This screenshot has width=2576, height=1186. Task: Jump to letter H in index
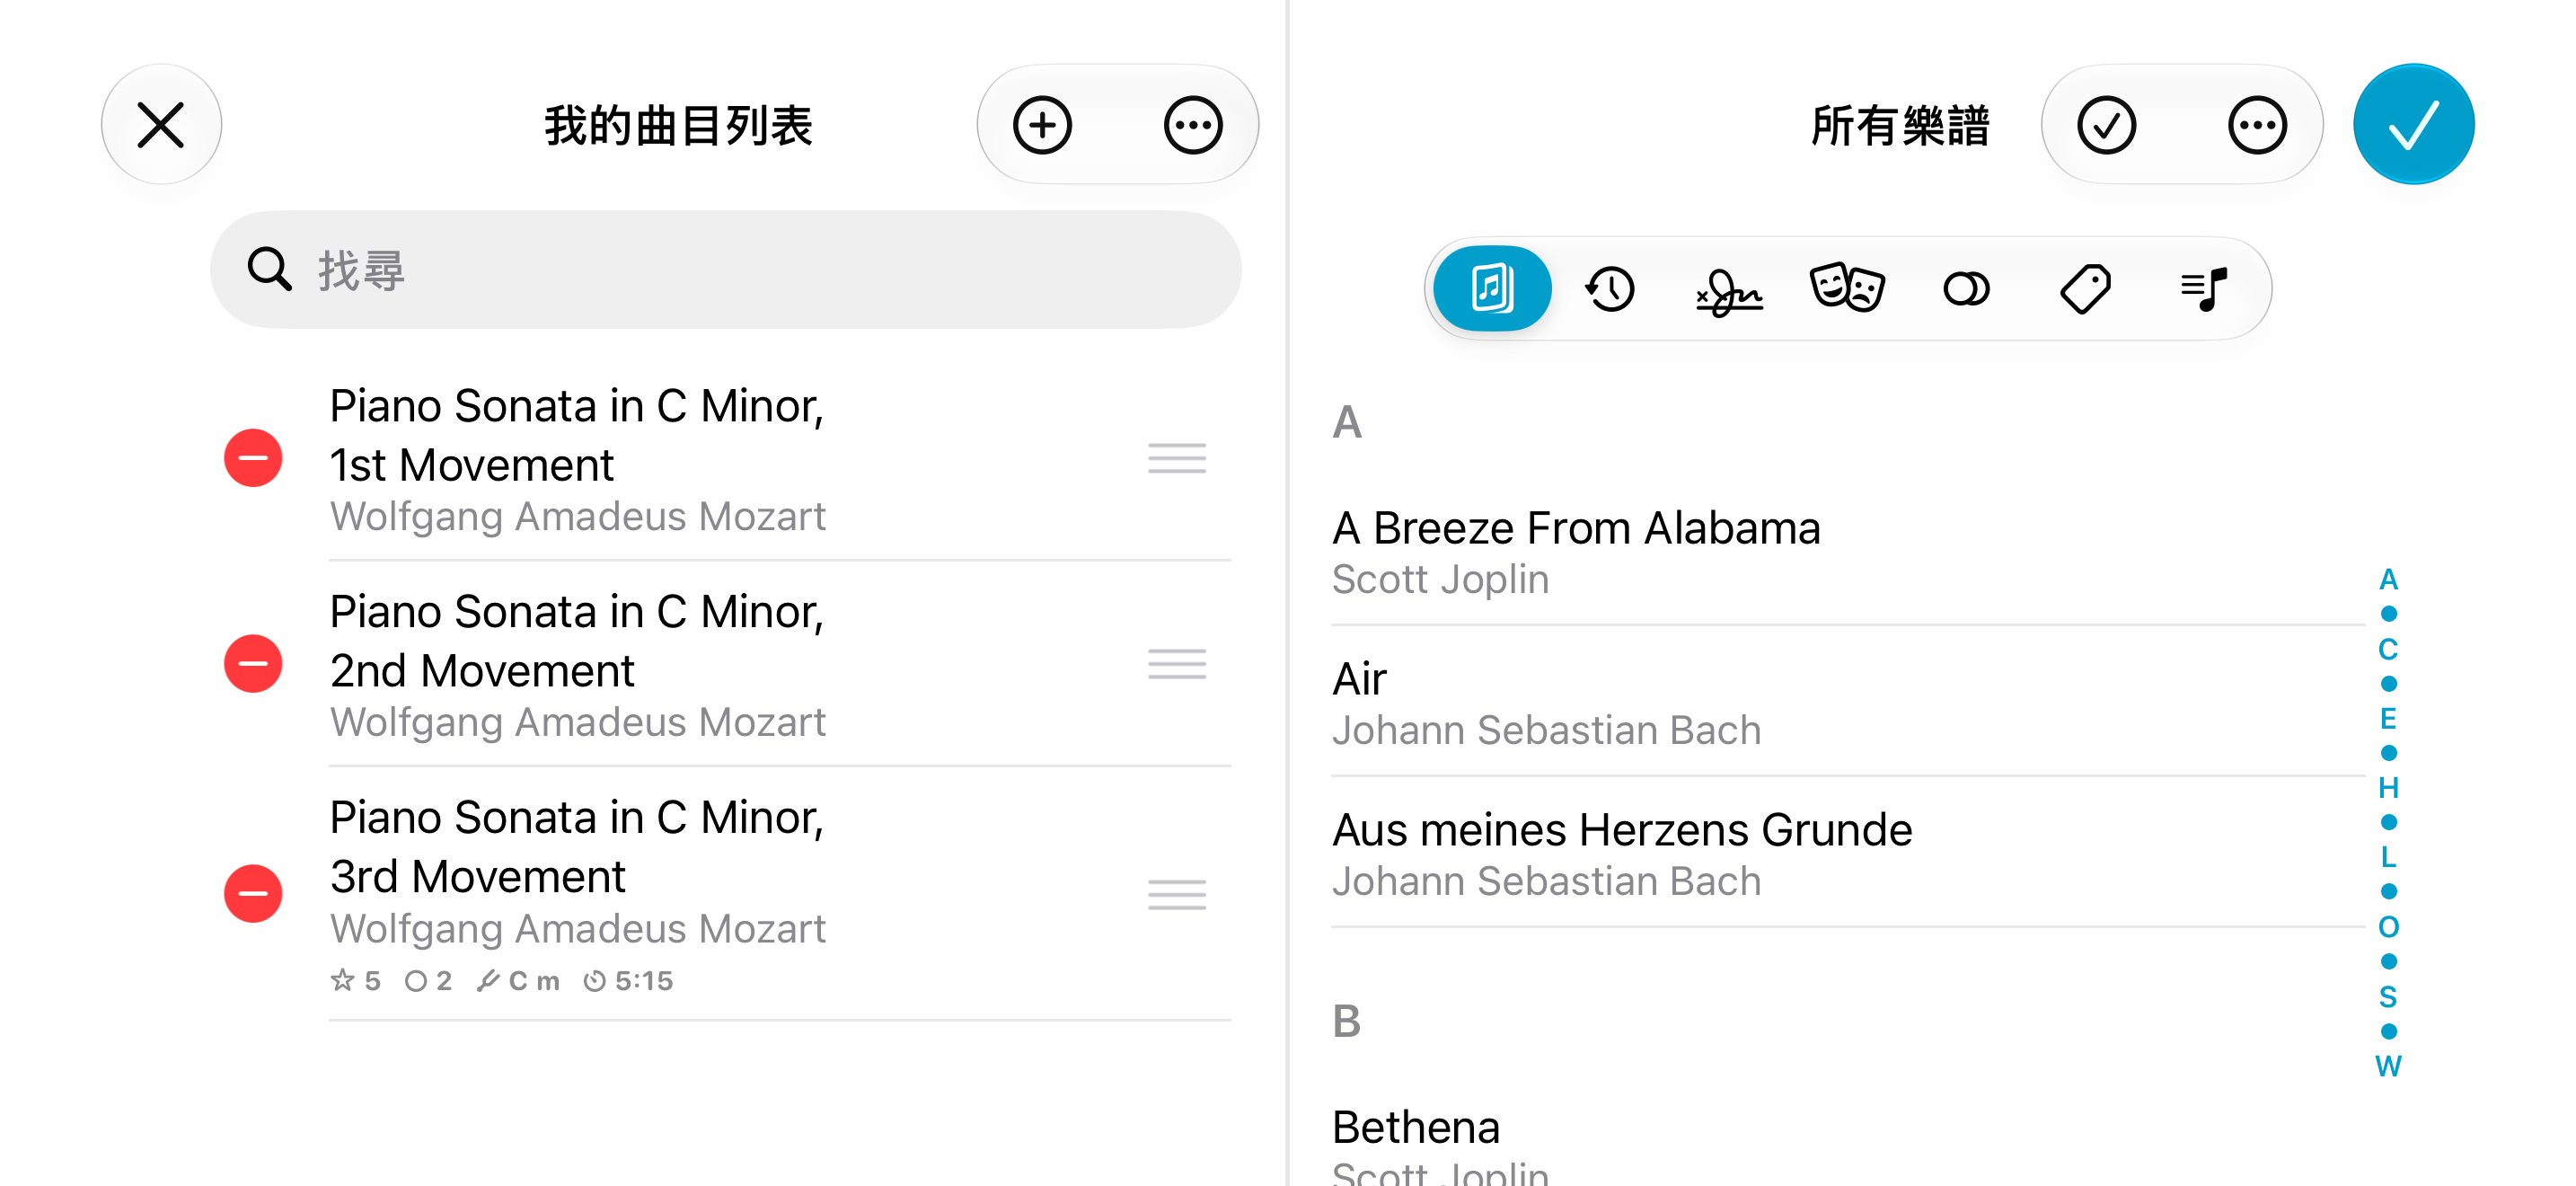click(x=2388, y=788)
